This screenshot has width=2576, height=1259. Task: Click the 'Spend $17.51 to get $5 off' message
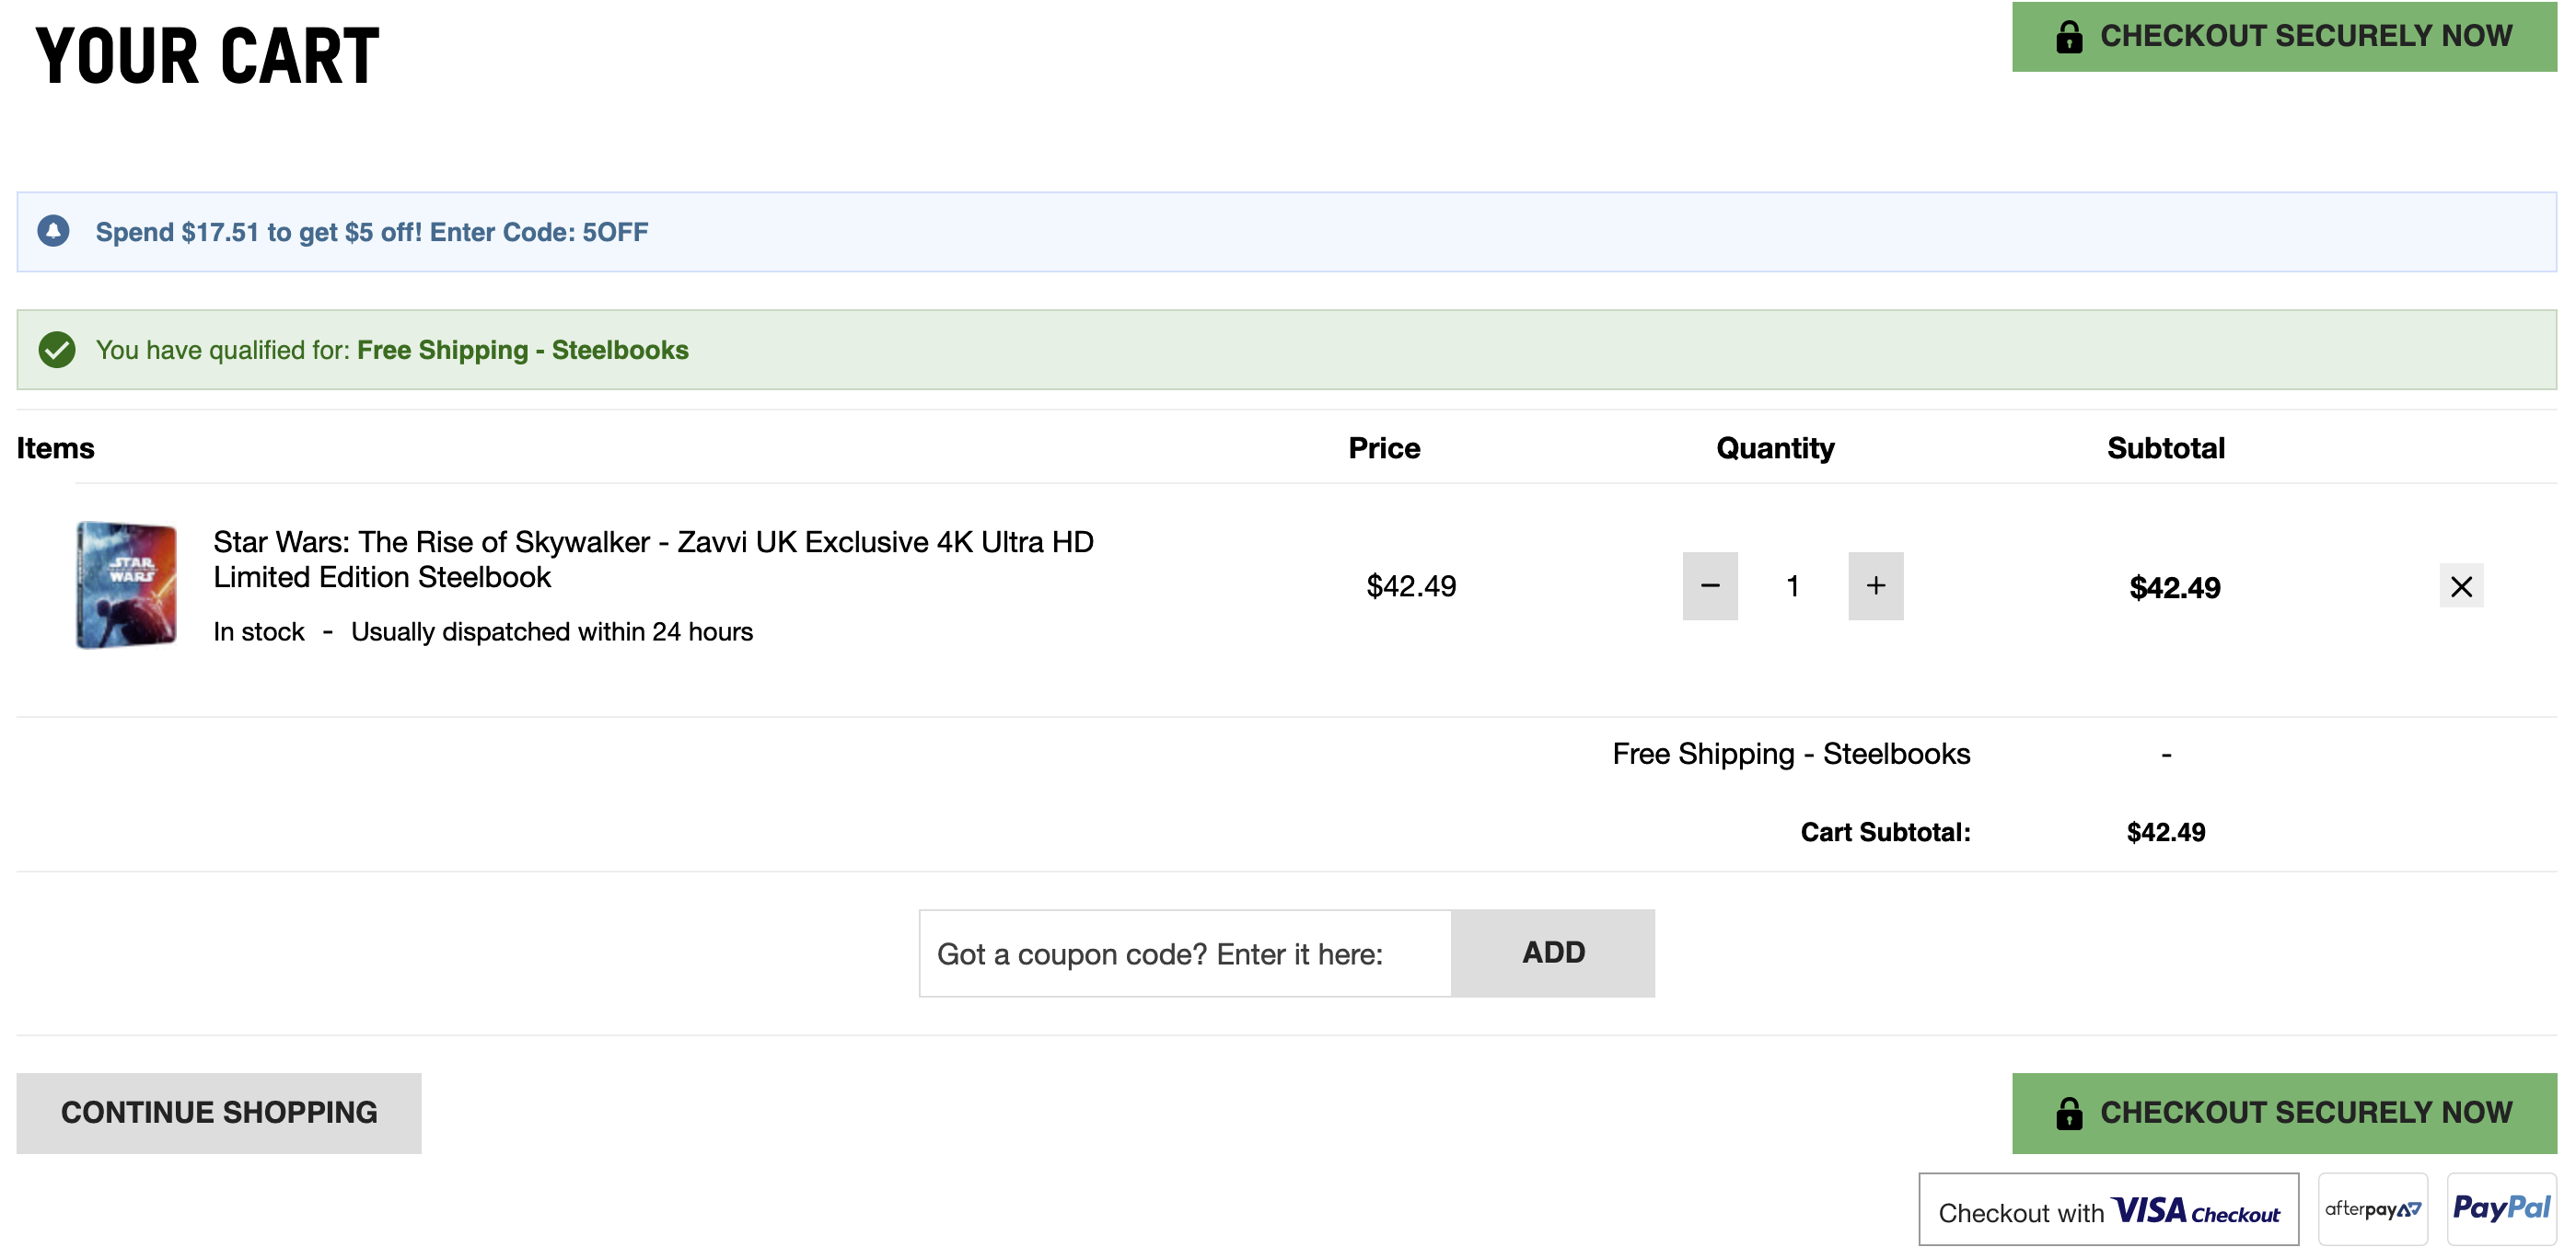click(x=372, y=232)
